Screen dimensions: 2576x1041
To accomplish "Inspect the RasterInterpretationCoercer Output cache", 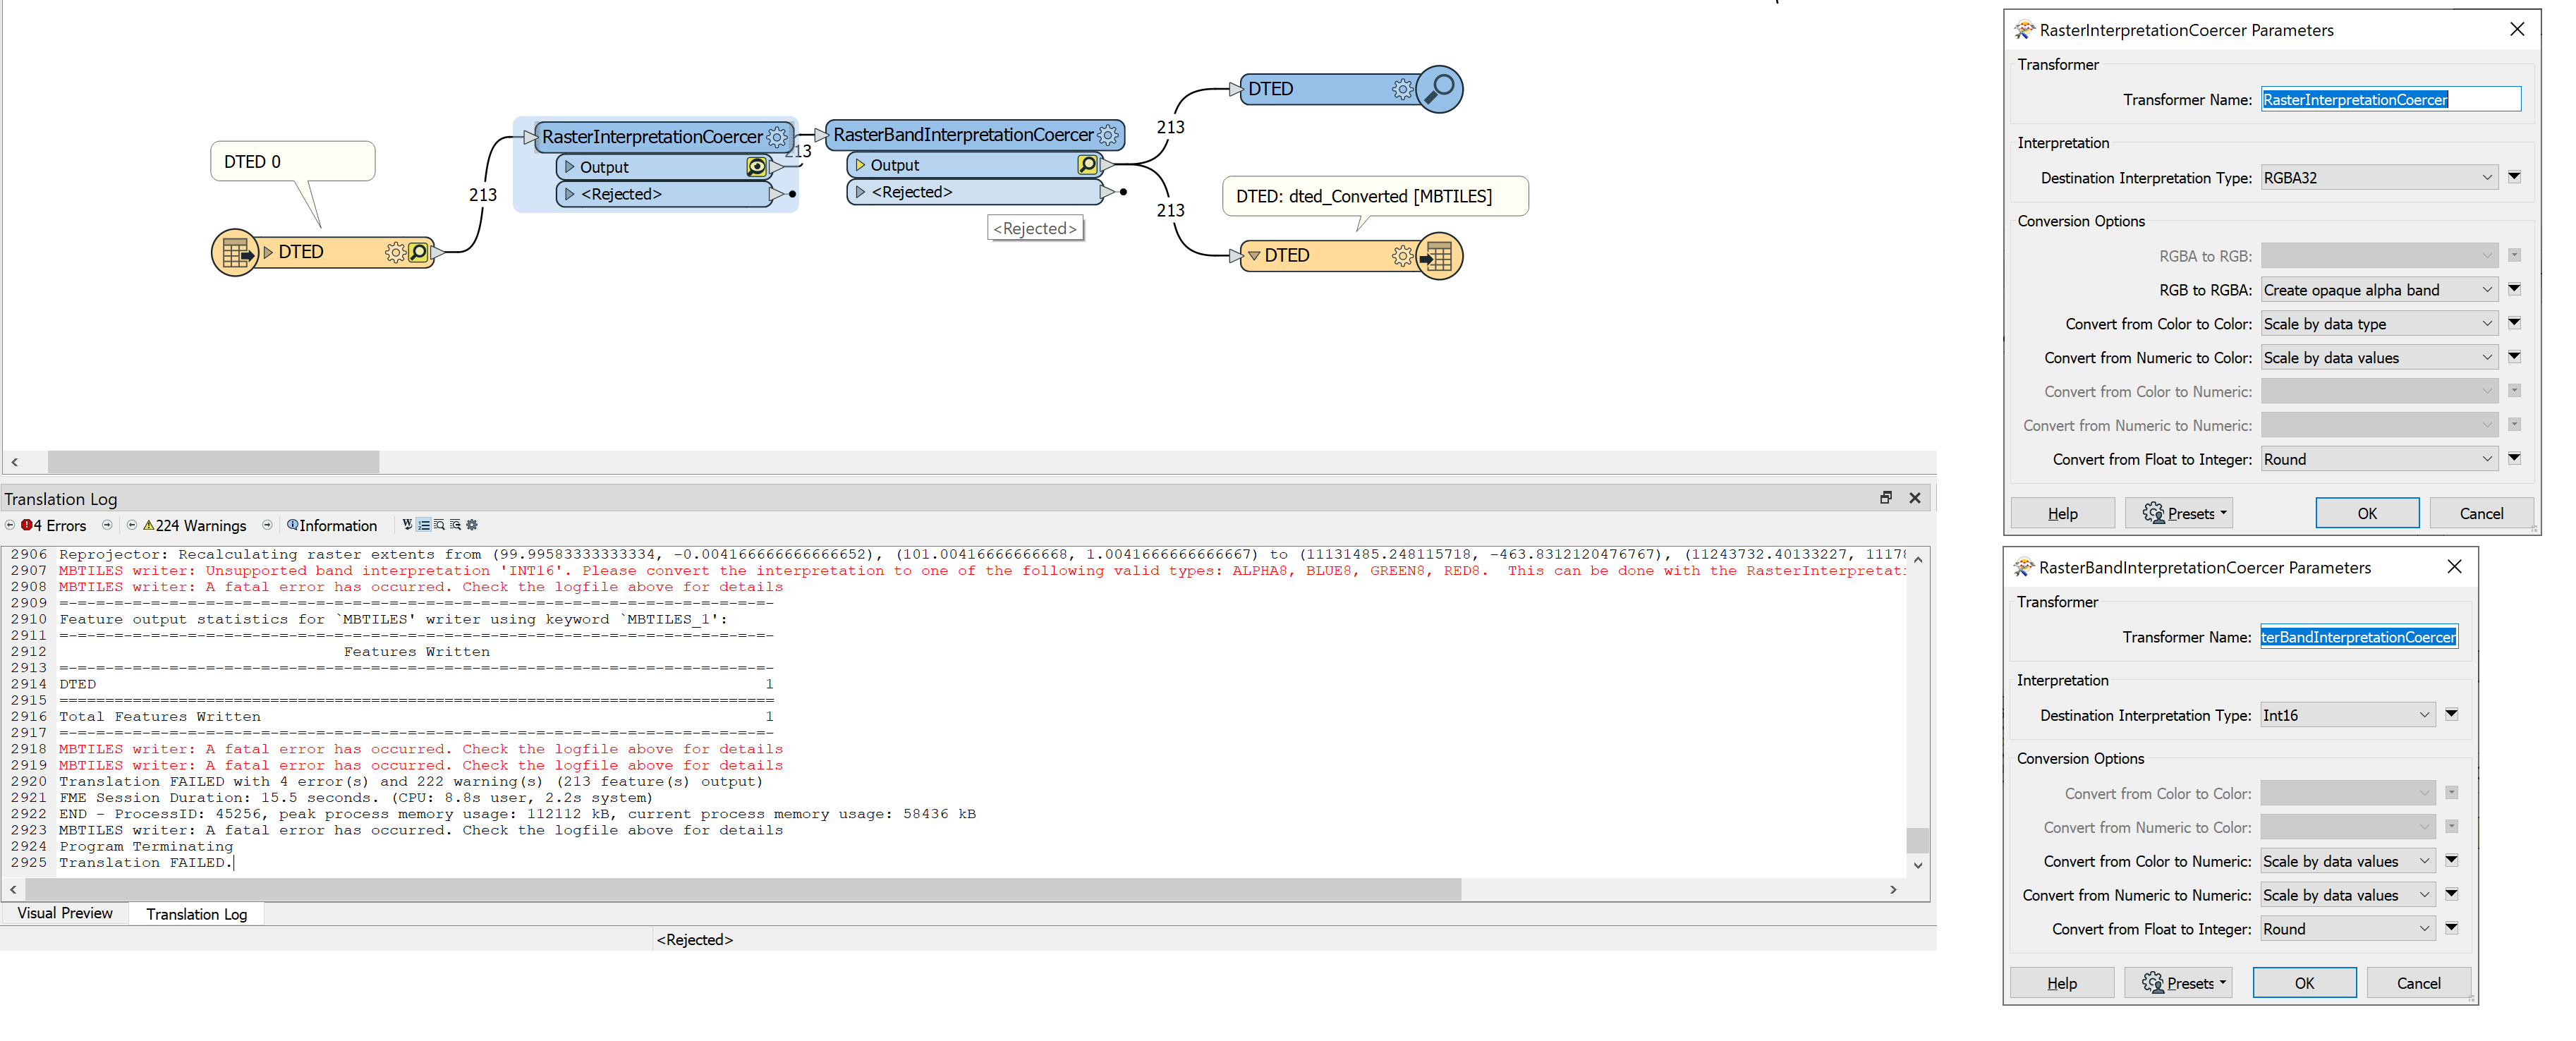I will [757, 167].
